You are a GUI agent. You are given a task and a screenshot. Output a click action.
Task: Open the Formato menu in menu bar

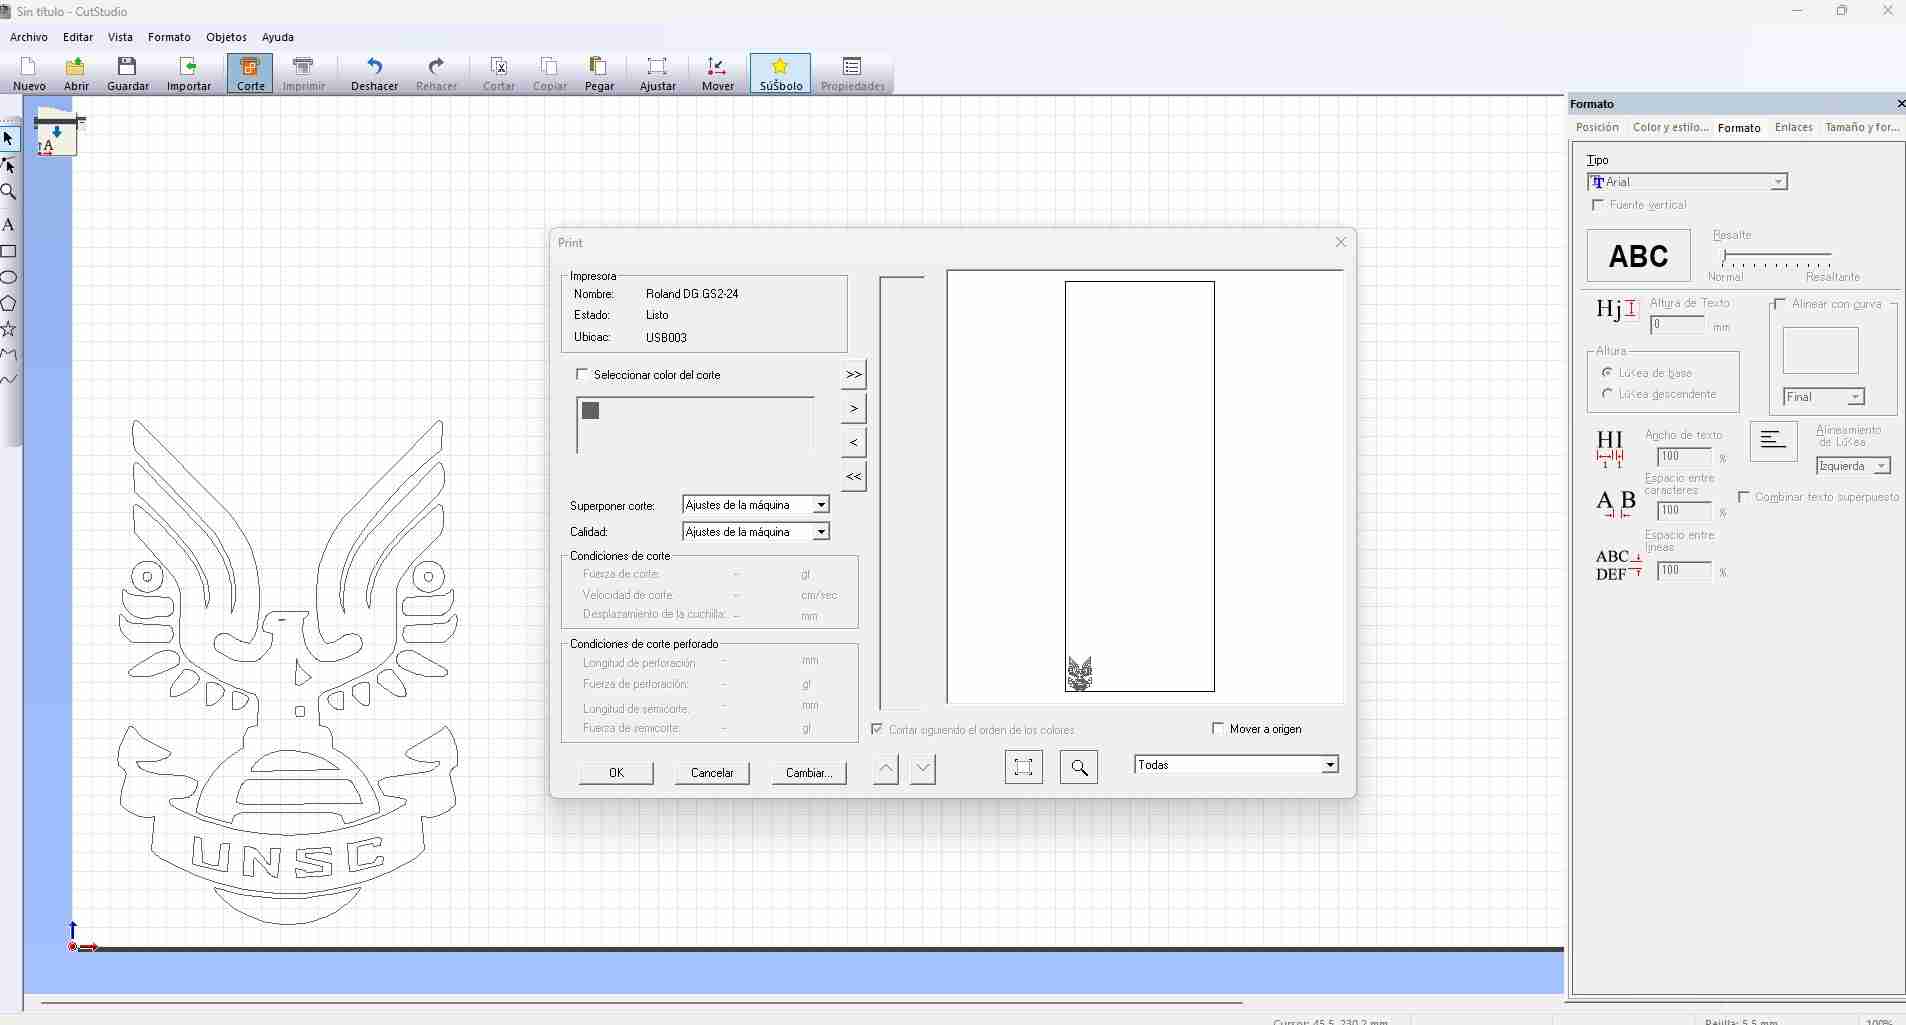(x=169, y=37)
